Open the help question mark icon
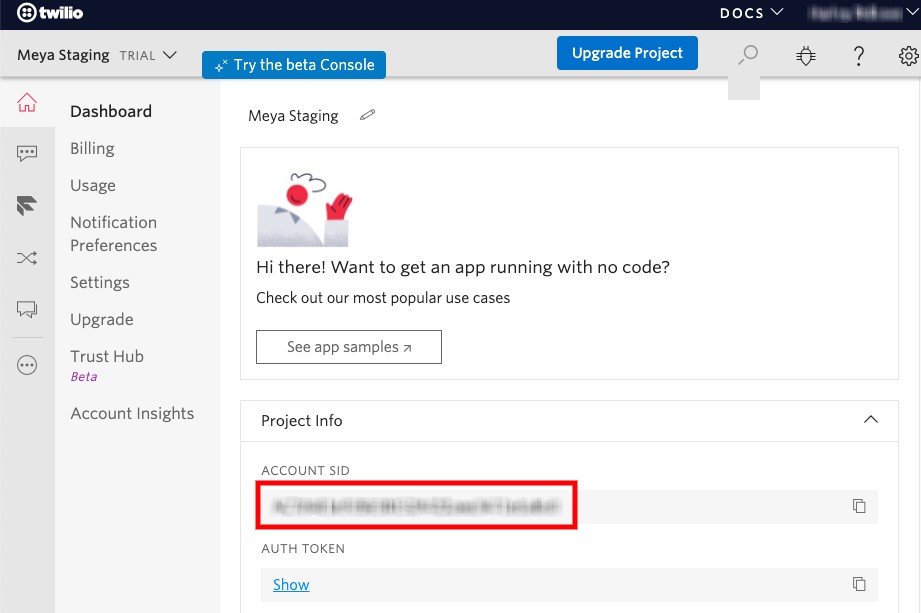The image size is (921, 613). [858, 56]
